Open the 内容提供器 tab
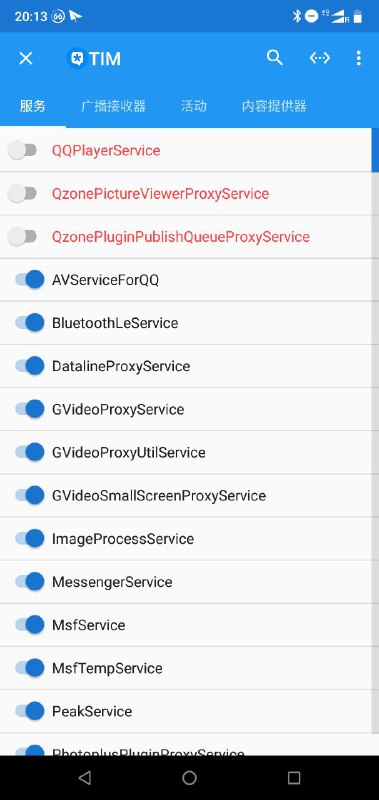The image size is (379, 800). click(x=274, y=106)
